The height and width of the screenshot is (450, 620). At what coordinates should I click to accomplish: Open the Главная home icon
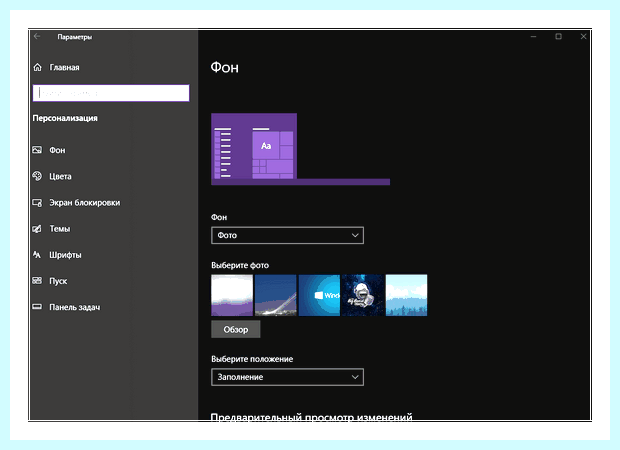38,67
